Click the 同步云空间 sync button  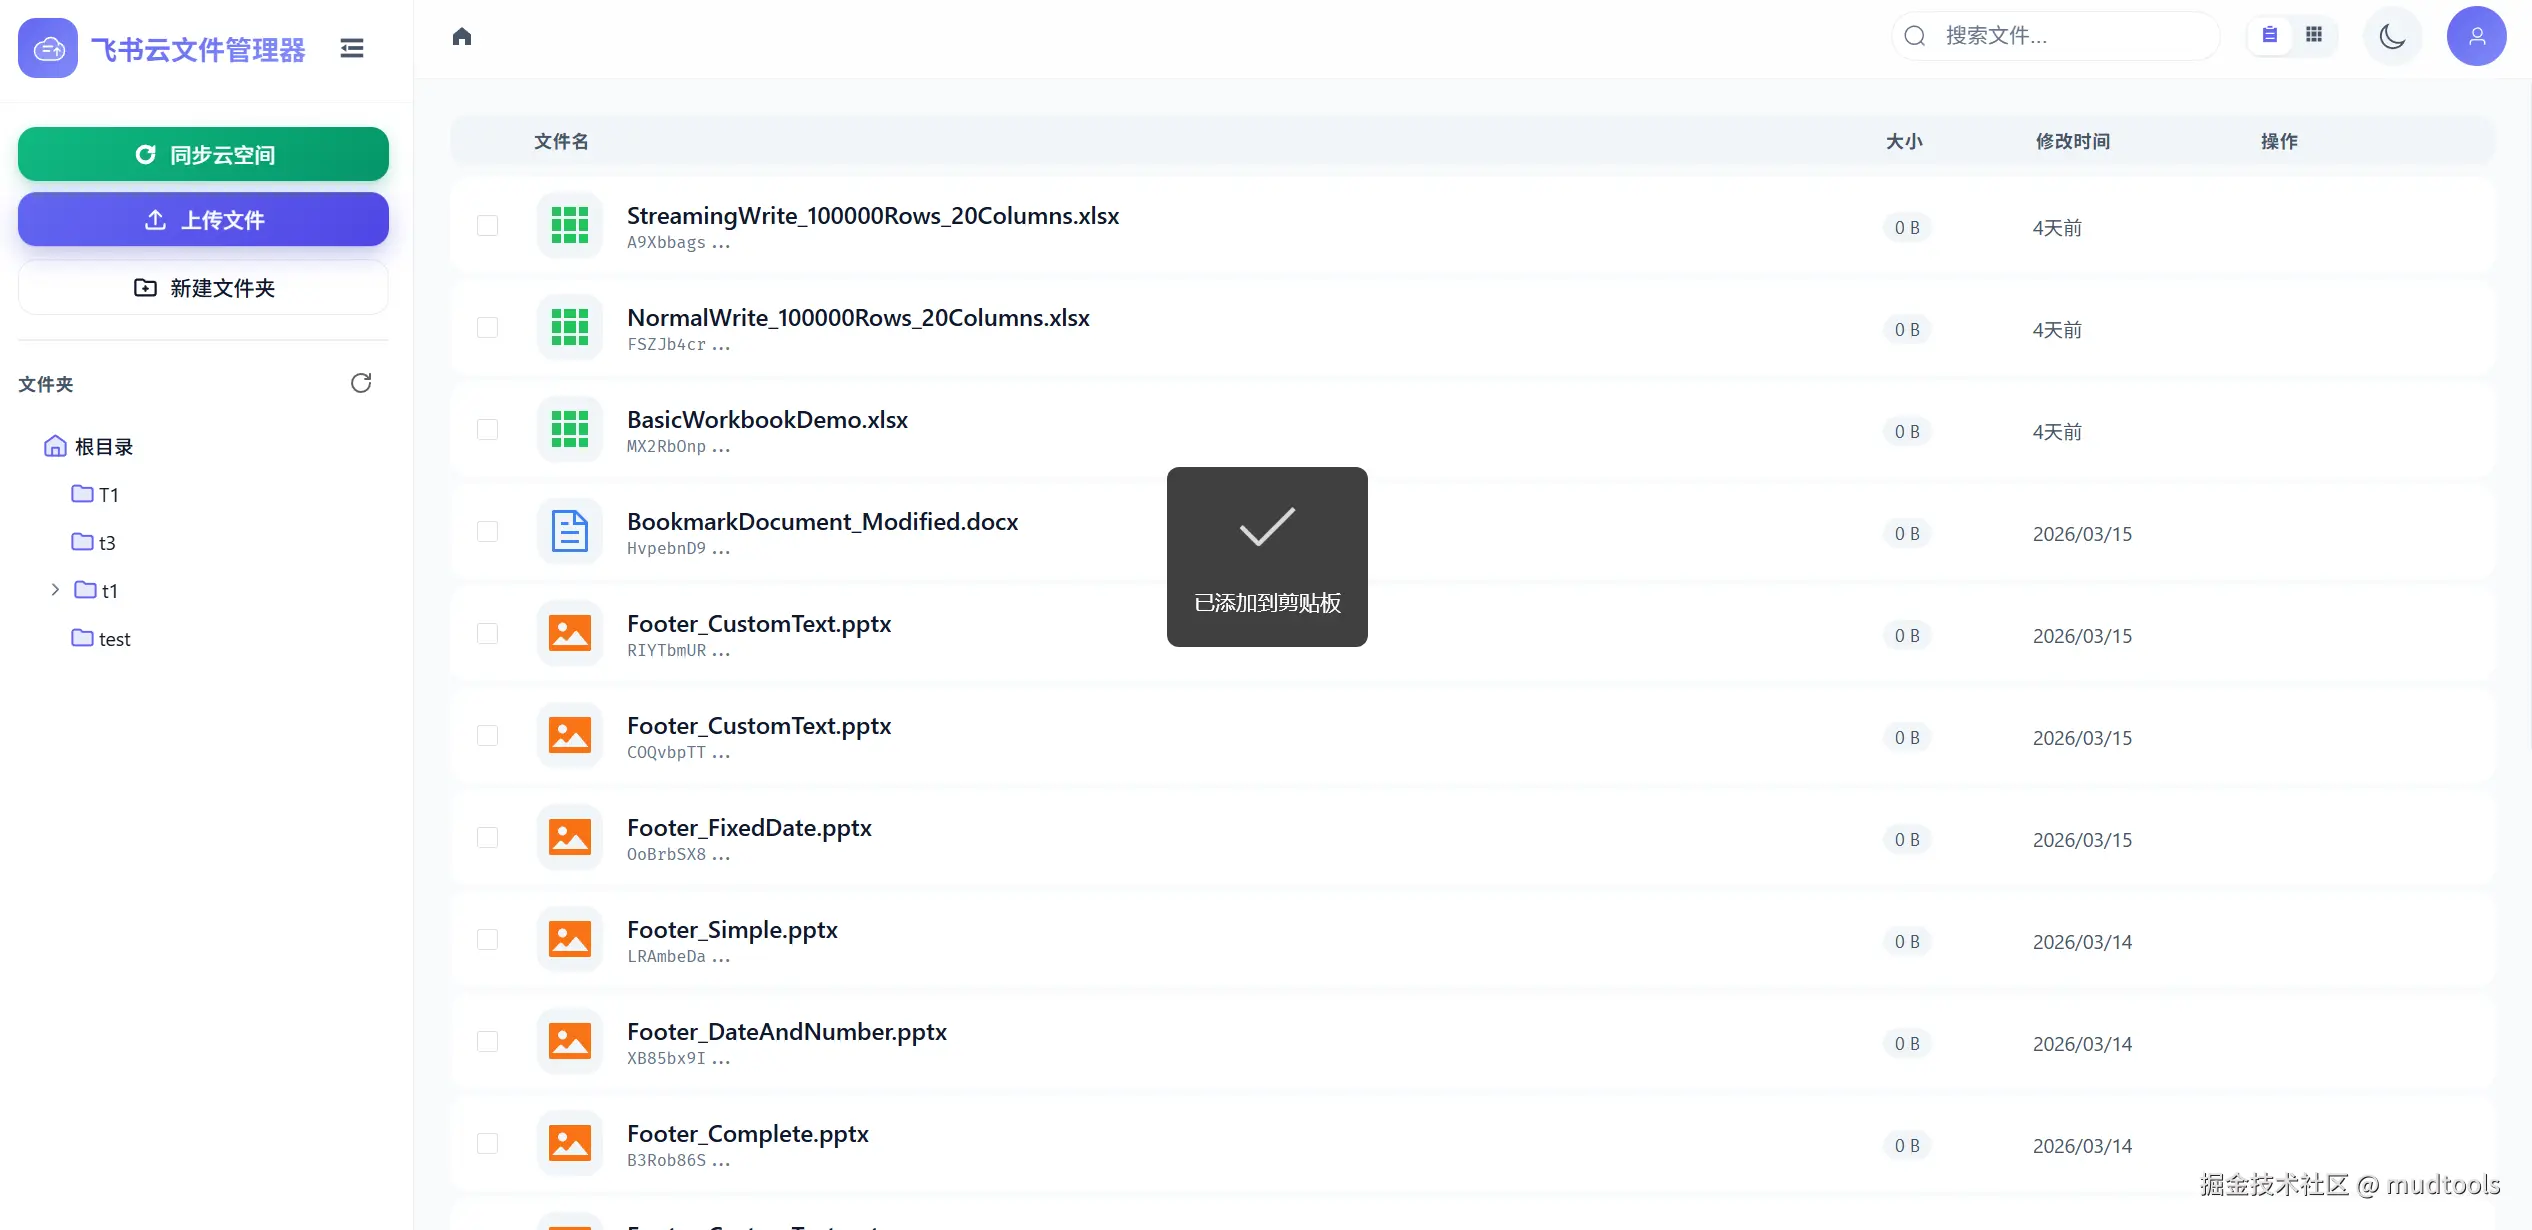(203, 154)
